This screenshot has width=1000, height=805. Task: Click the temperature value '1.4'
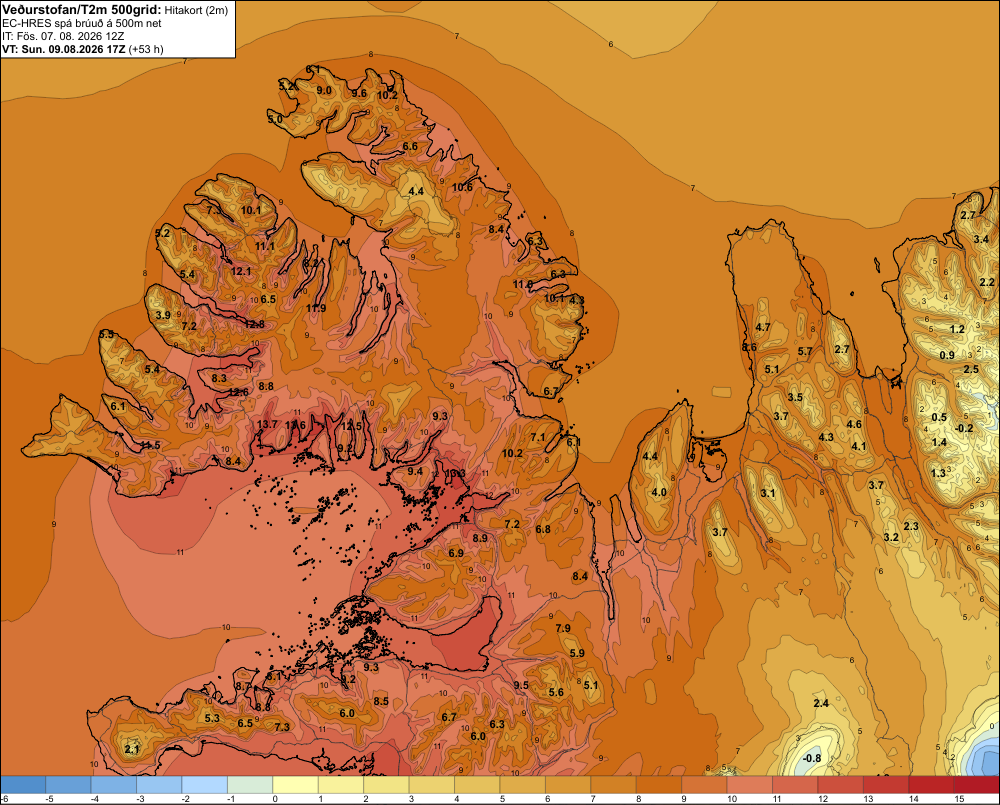tap(939, 443)
